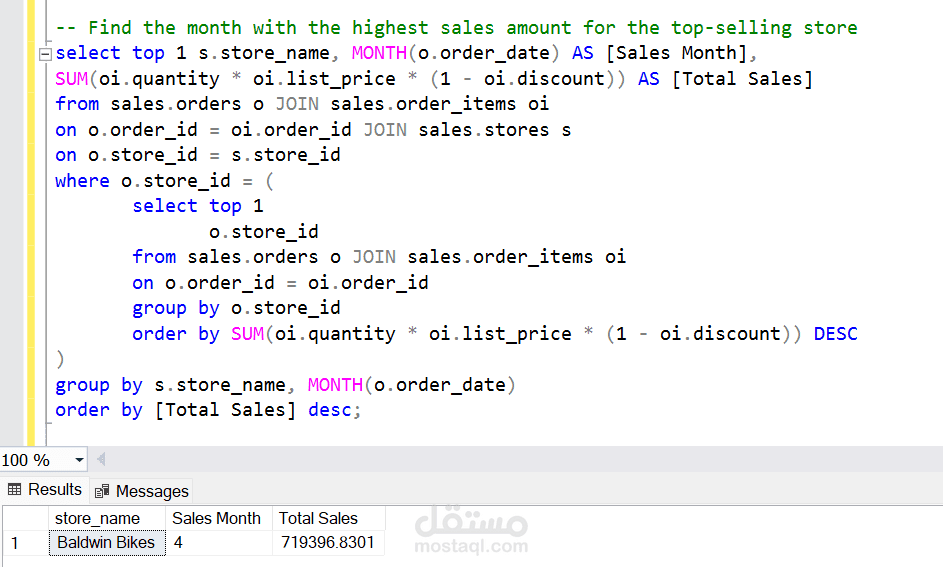Switch to the Results tab
This screenshot has height=567, width=943.
45,489
